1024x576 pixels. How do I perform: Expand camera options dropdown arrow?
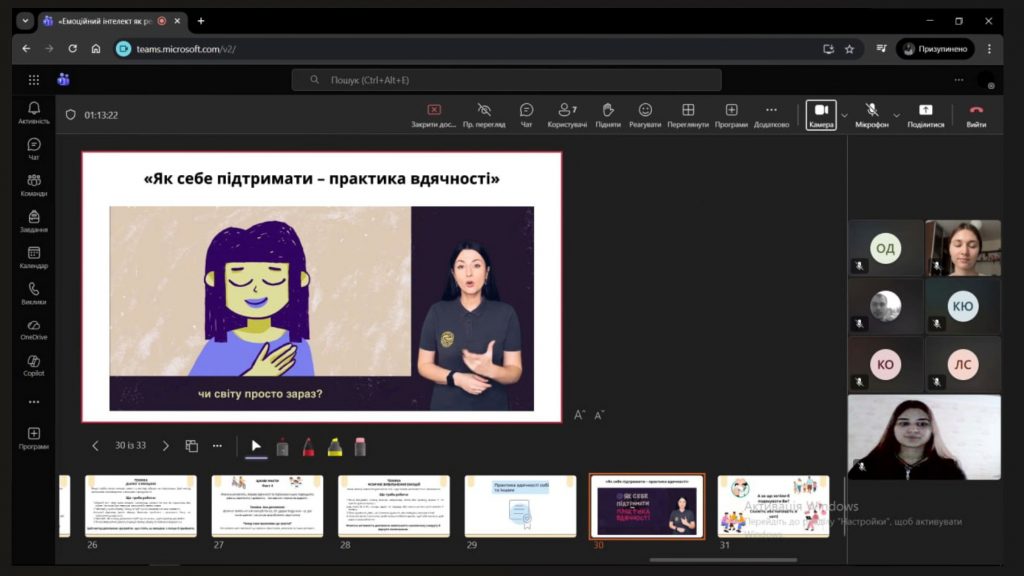click(x=844, y=114)
